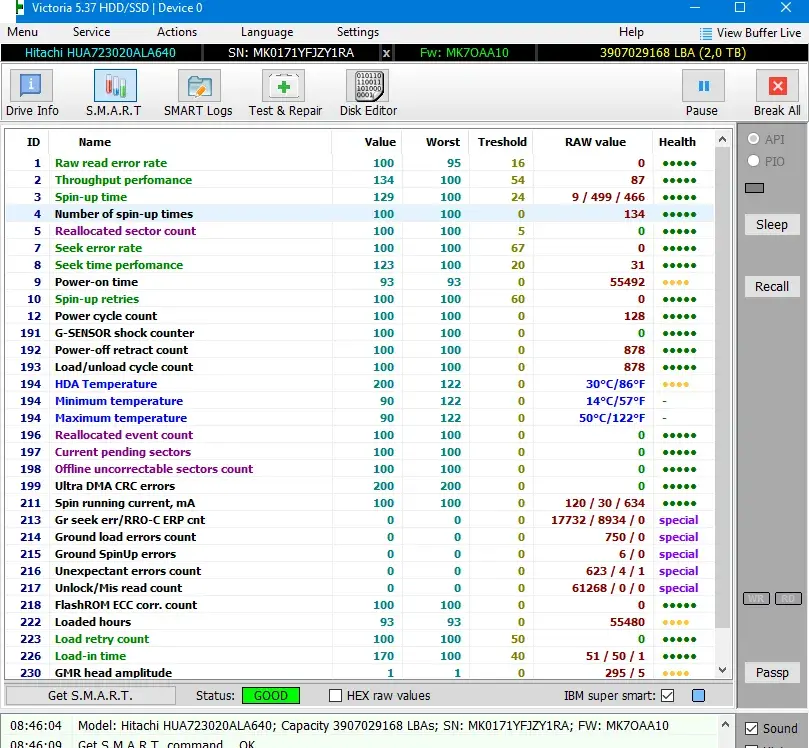Click the red Break All icon

tap(778, 86)
